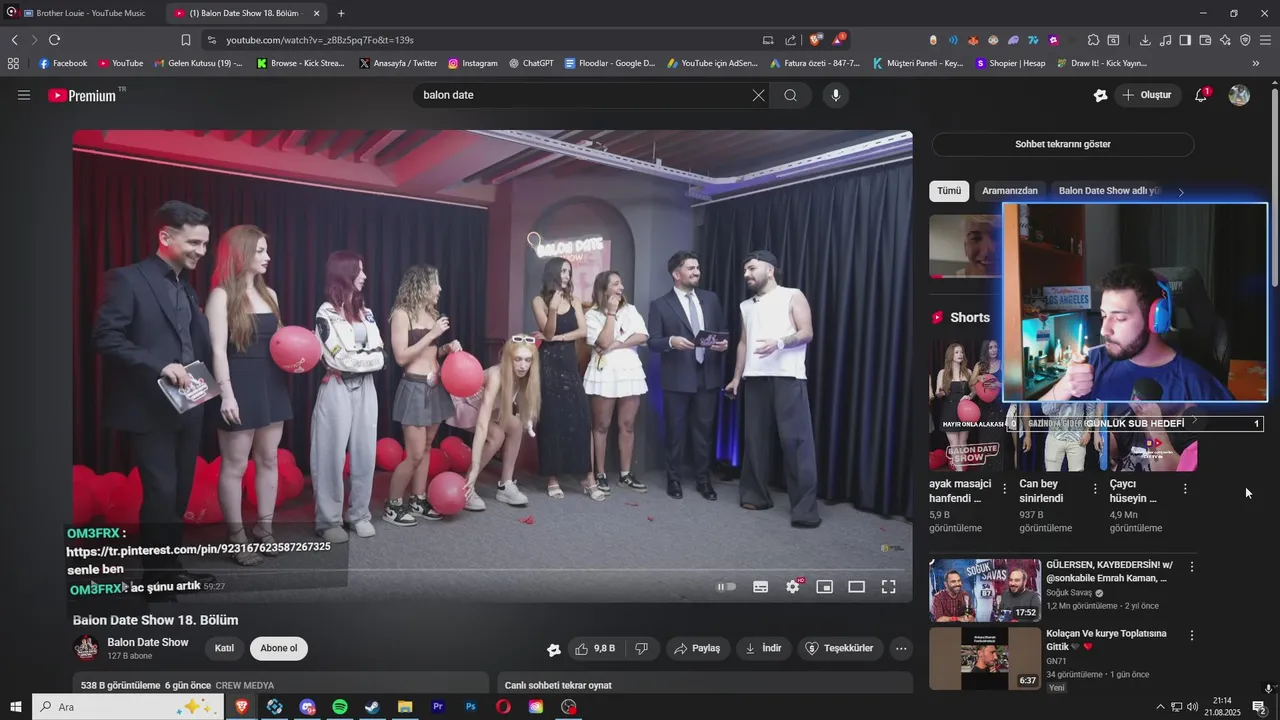1280x720 pixels.
Task: Start voice search with the microphone
Action: [836, 95]
